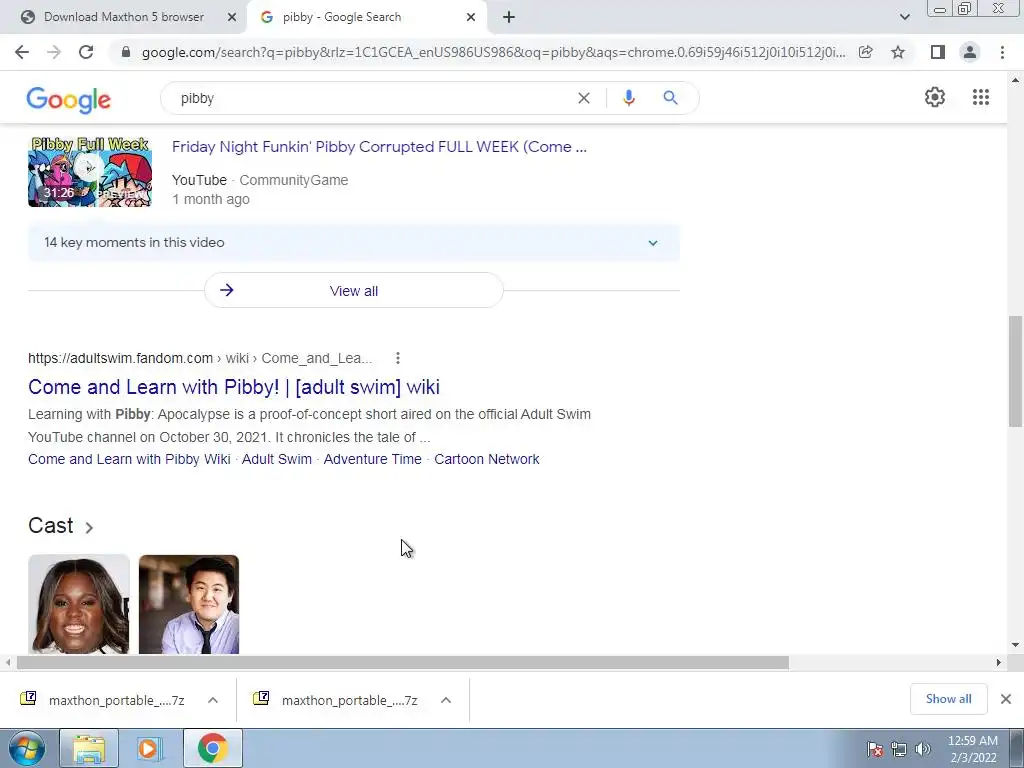The width and height of the screenshot is (1024, 768).
Task: View site information via lock icon
Action: (126, 52)
